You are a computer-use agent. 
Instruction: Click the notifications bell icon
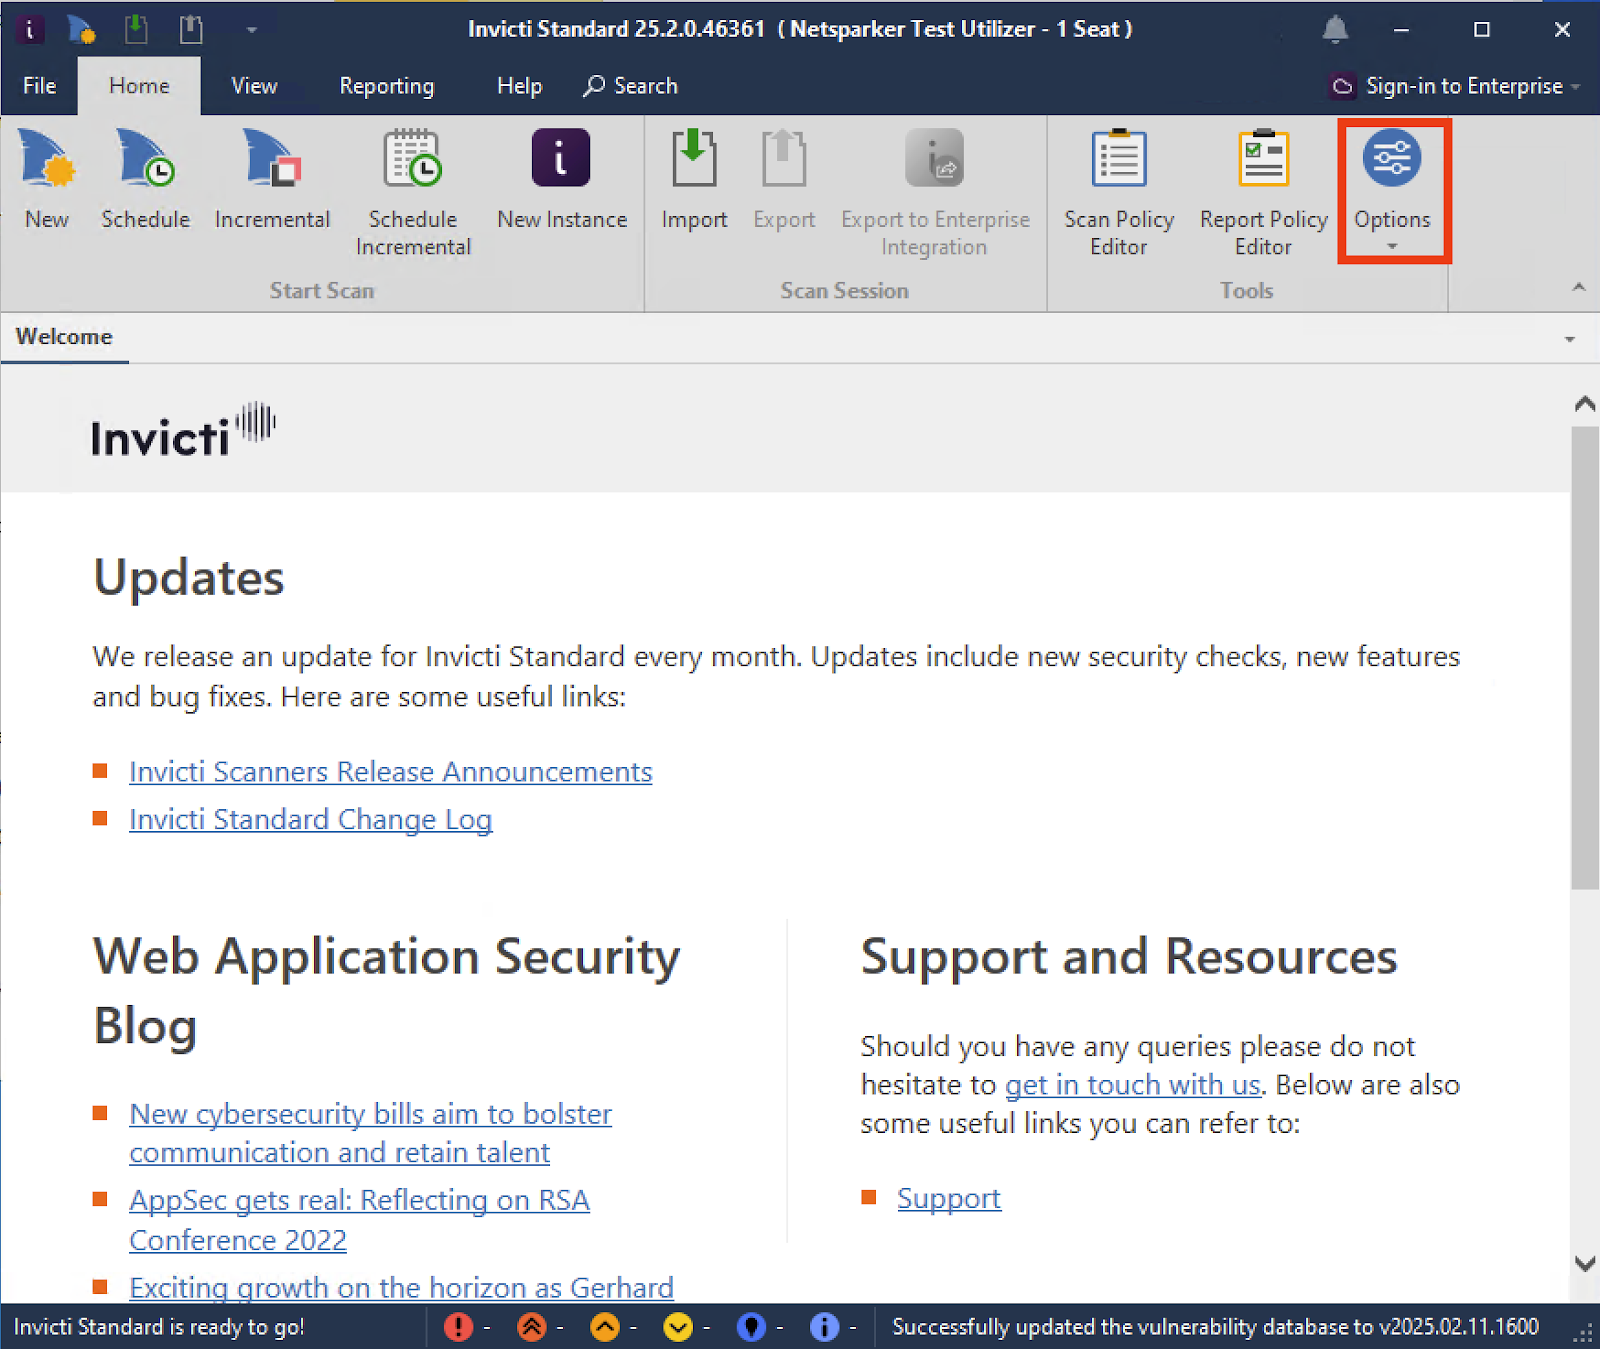pyautogui.click(x=1335, y=30)
